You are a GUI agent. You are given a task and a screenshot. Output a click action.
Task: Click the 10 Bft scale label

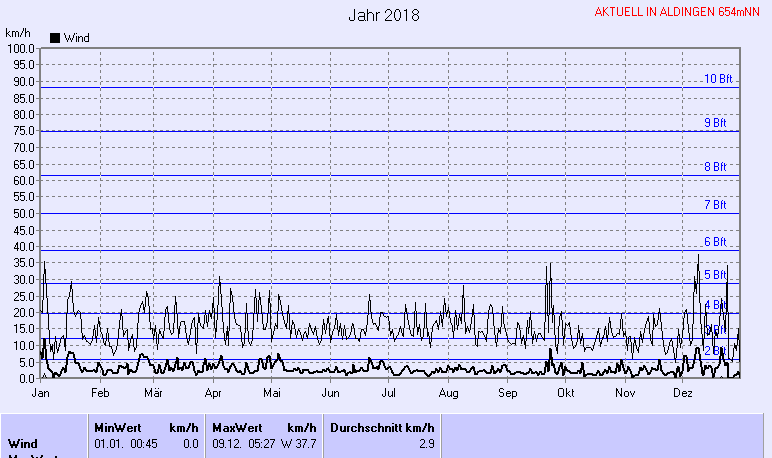(x=717, y=79)
